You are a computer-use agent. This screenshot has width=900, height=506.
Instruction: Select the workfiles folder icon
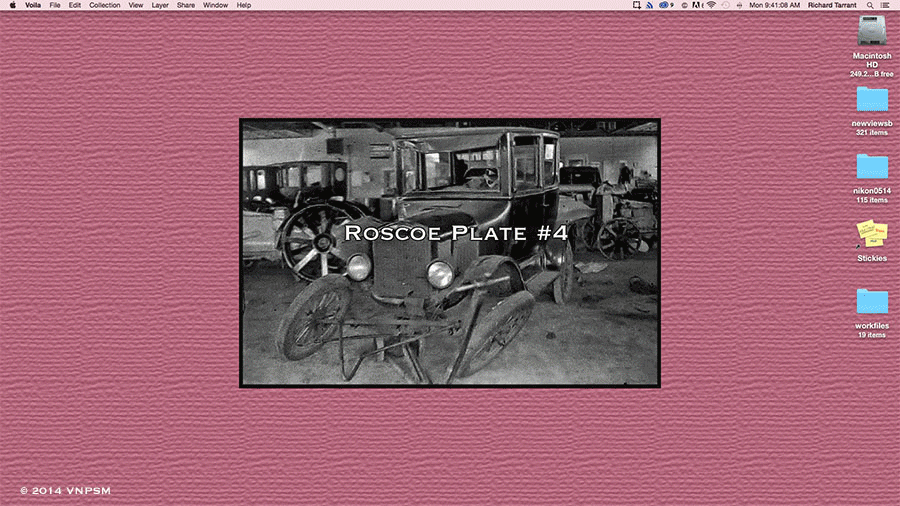tap(871, 301)
